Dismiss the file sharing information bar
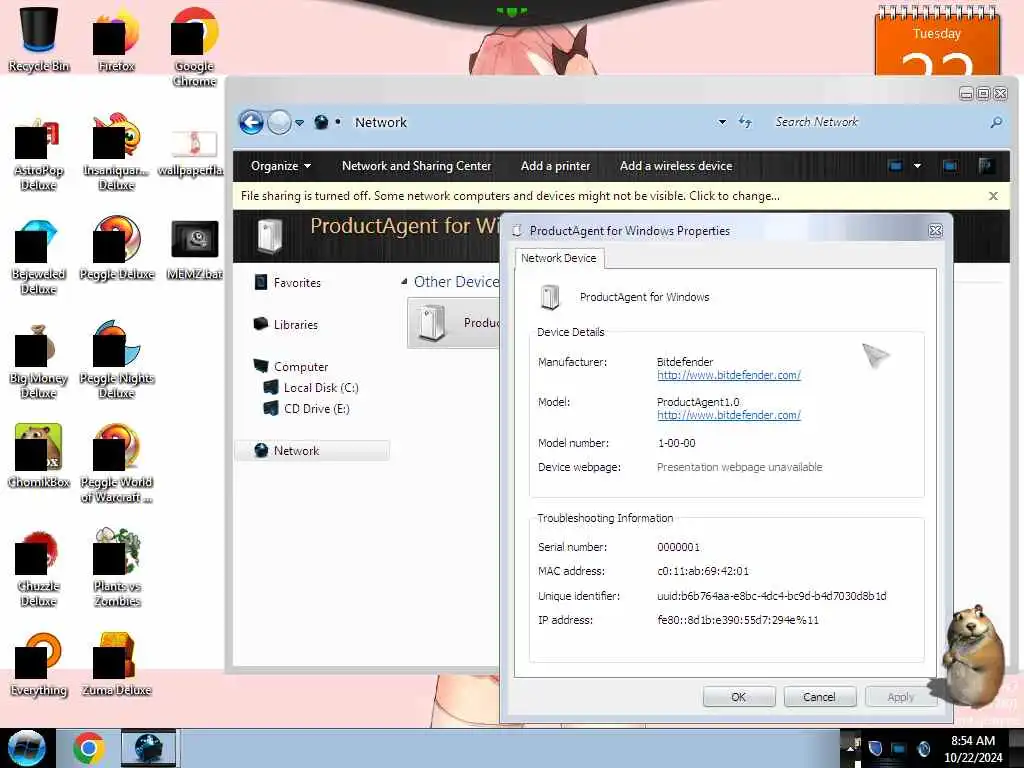The width and height of the screenshot is (1024, 768). pos(993,196)
